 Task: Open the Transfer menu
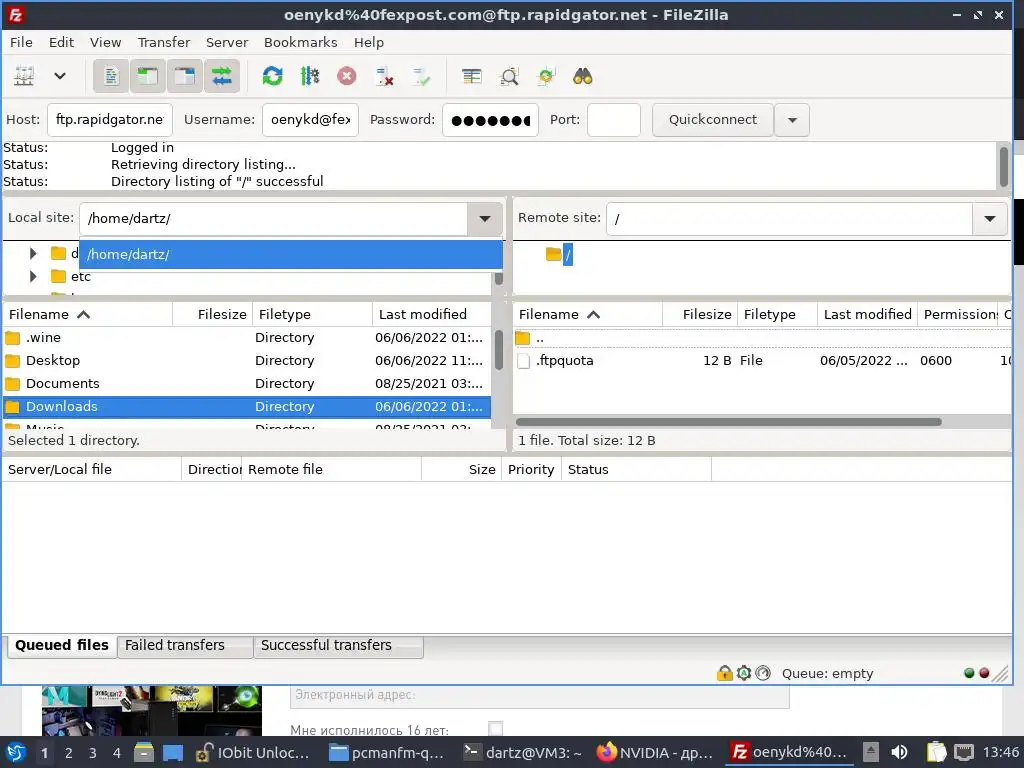coord(164,42)
